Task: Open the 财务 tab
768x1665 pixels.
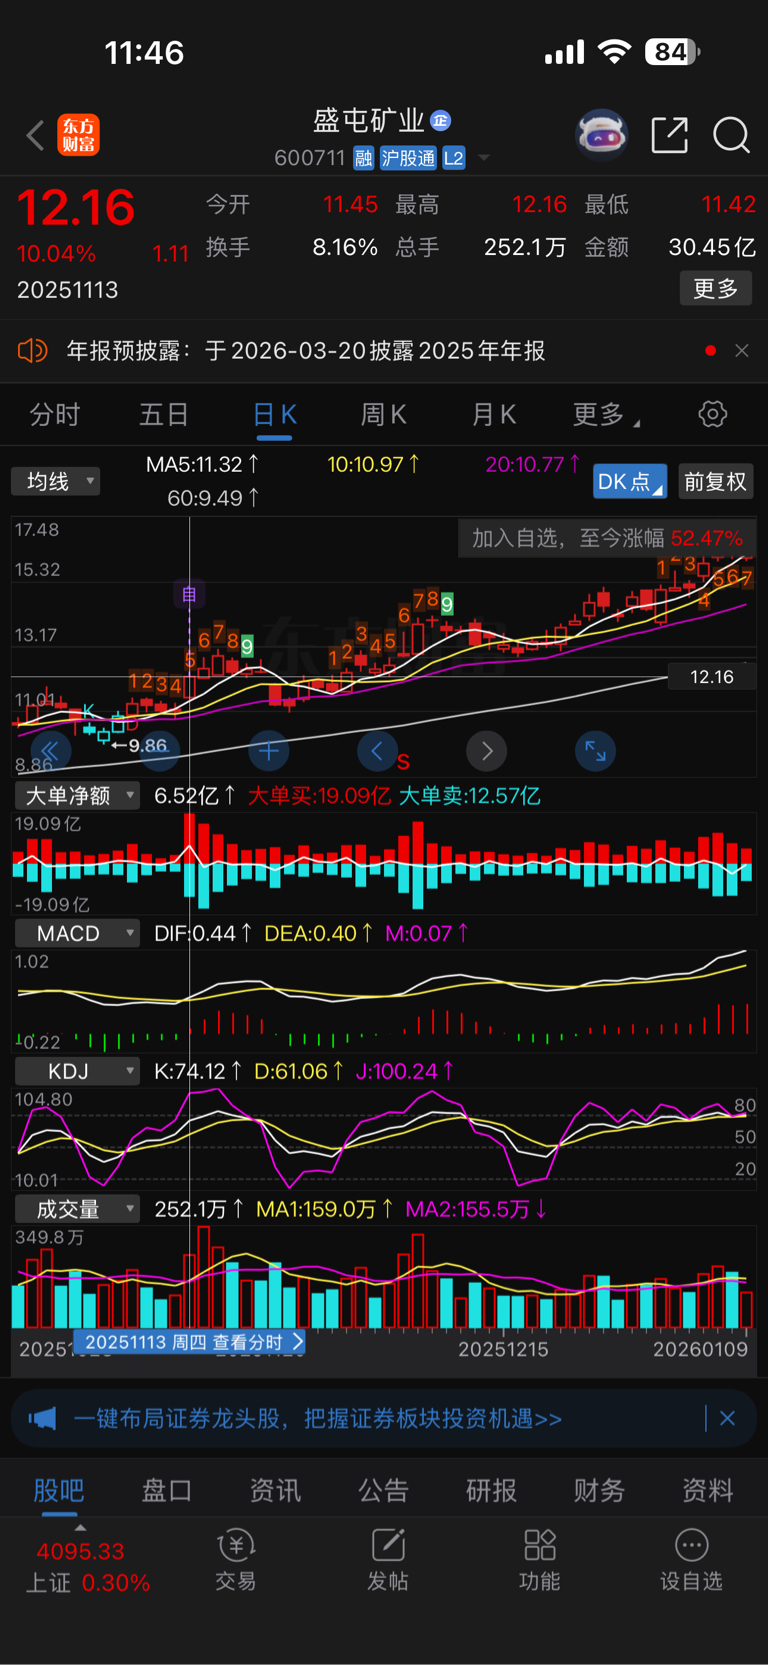Action: point(599,1490)
